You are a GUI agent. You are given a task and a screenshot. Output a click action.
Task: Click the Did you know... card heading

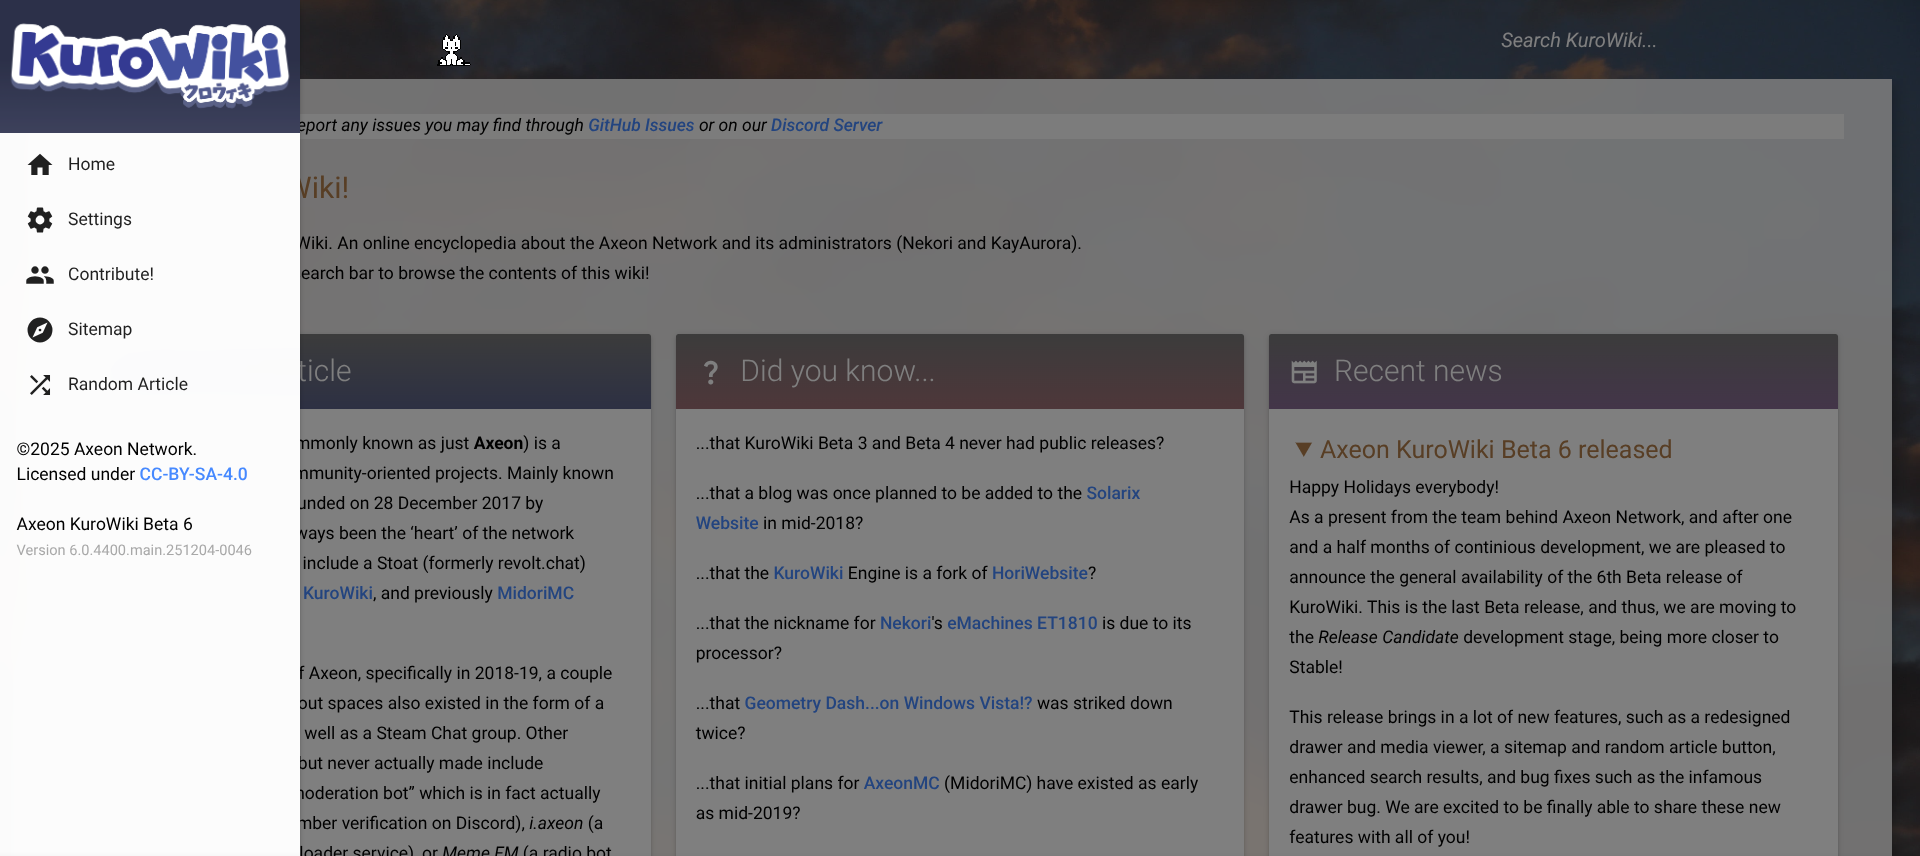point(838,371)
